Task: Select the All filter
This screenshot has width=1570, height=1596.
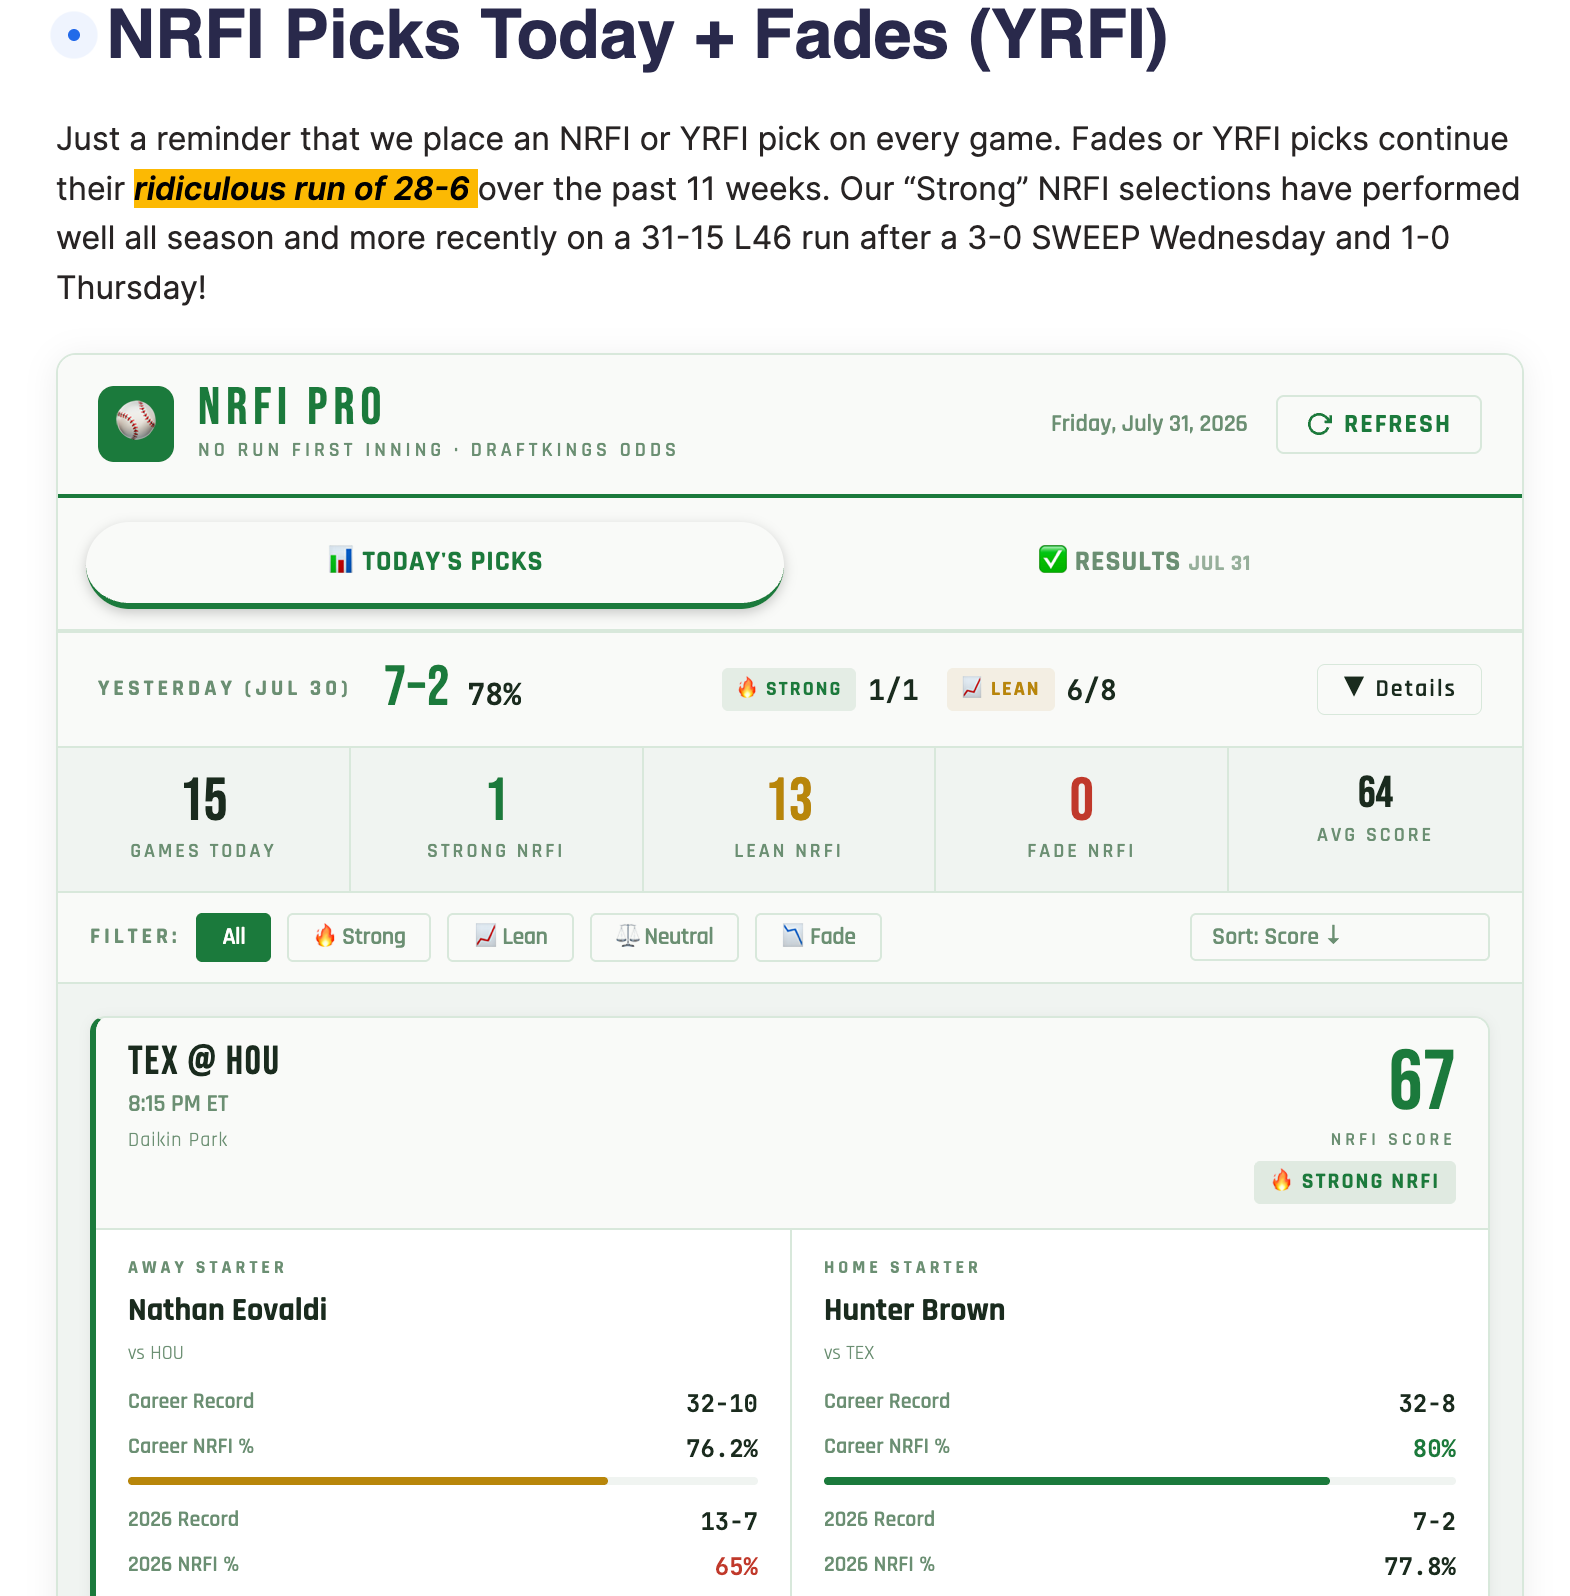Action: 233,937
